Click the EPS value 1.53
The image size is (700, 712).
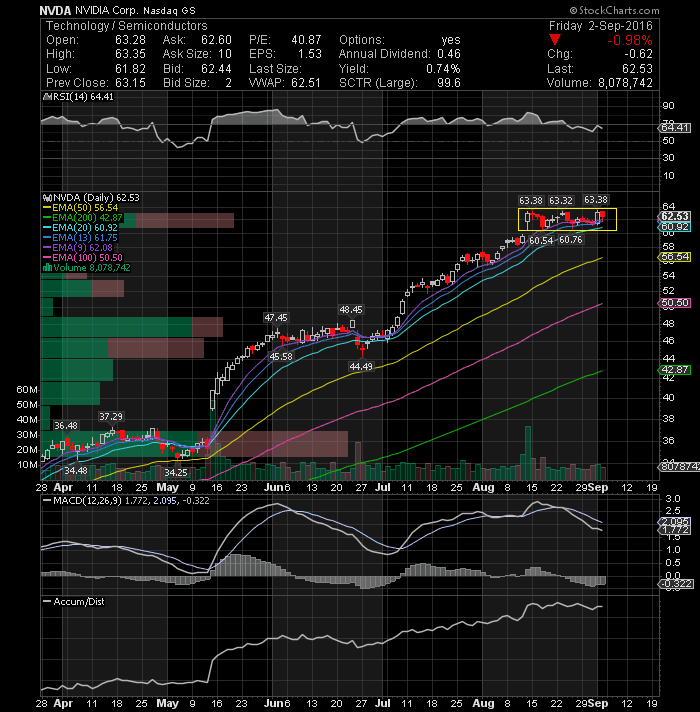click(x=310, y=54)
